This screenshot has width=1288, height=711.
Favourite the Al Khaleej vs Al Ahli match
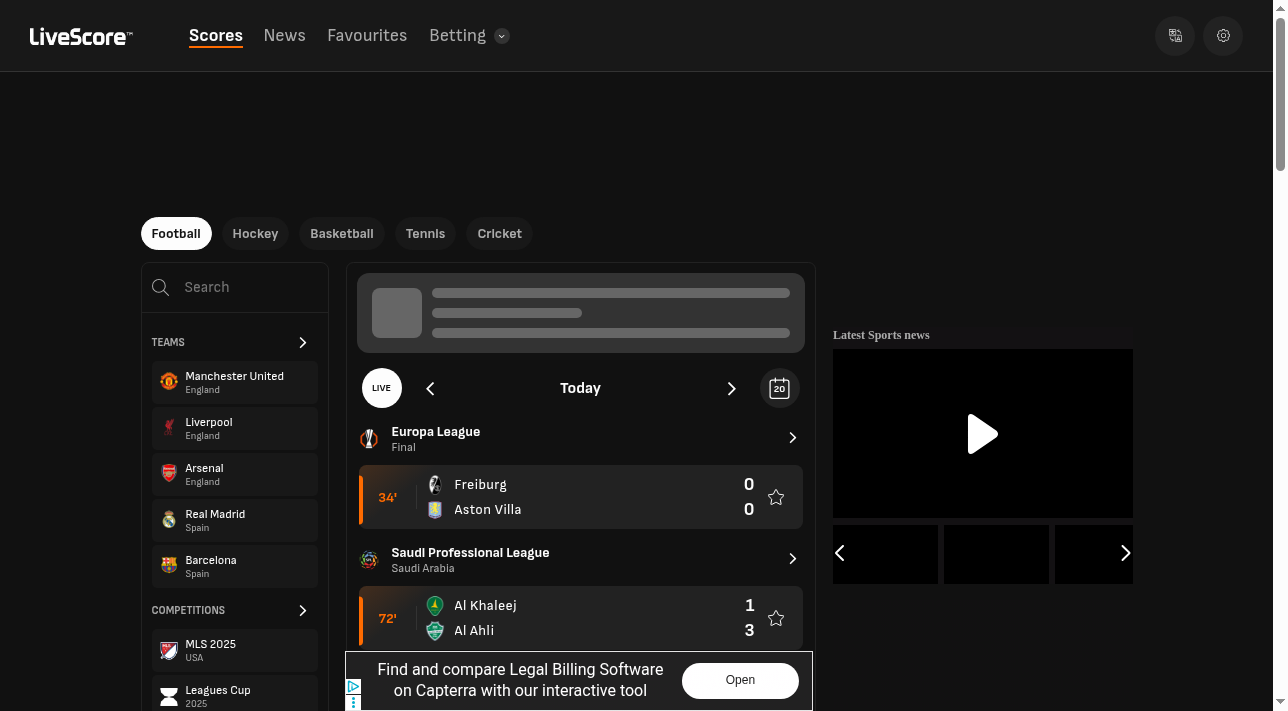click(776, 618)
